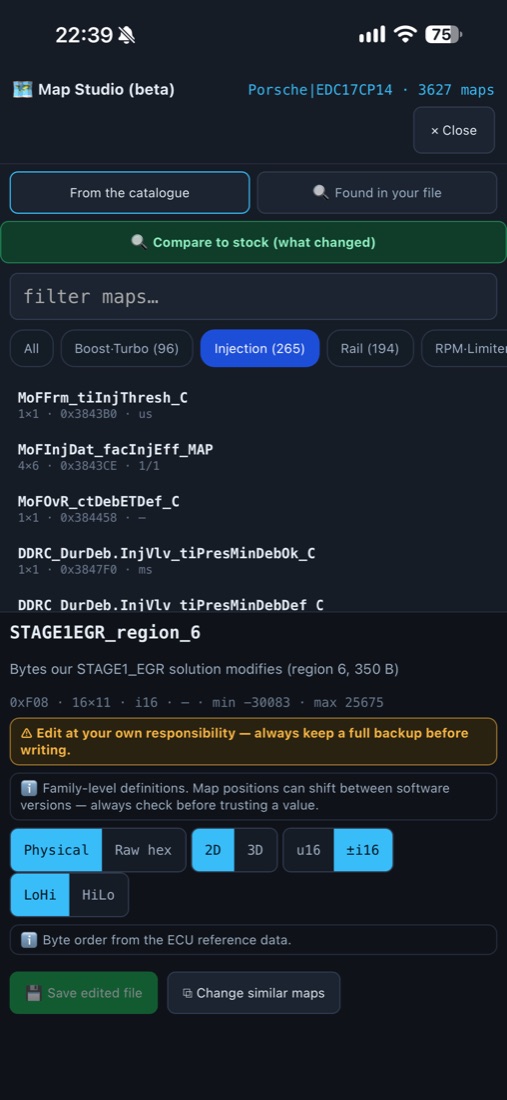Open Compare to stock (what changed)
Viewport: 507px width, 1100px height.
(x=253, y=242)
